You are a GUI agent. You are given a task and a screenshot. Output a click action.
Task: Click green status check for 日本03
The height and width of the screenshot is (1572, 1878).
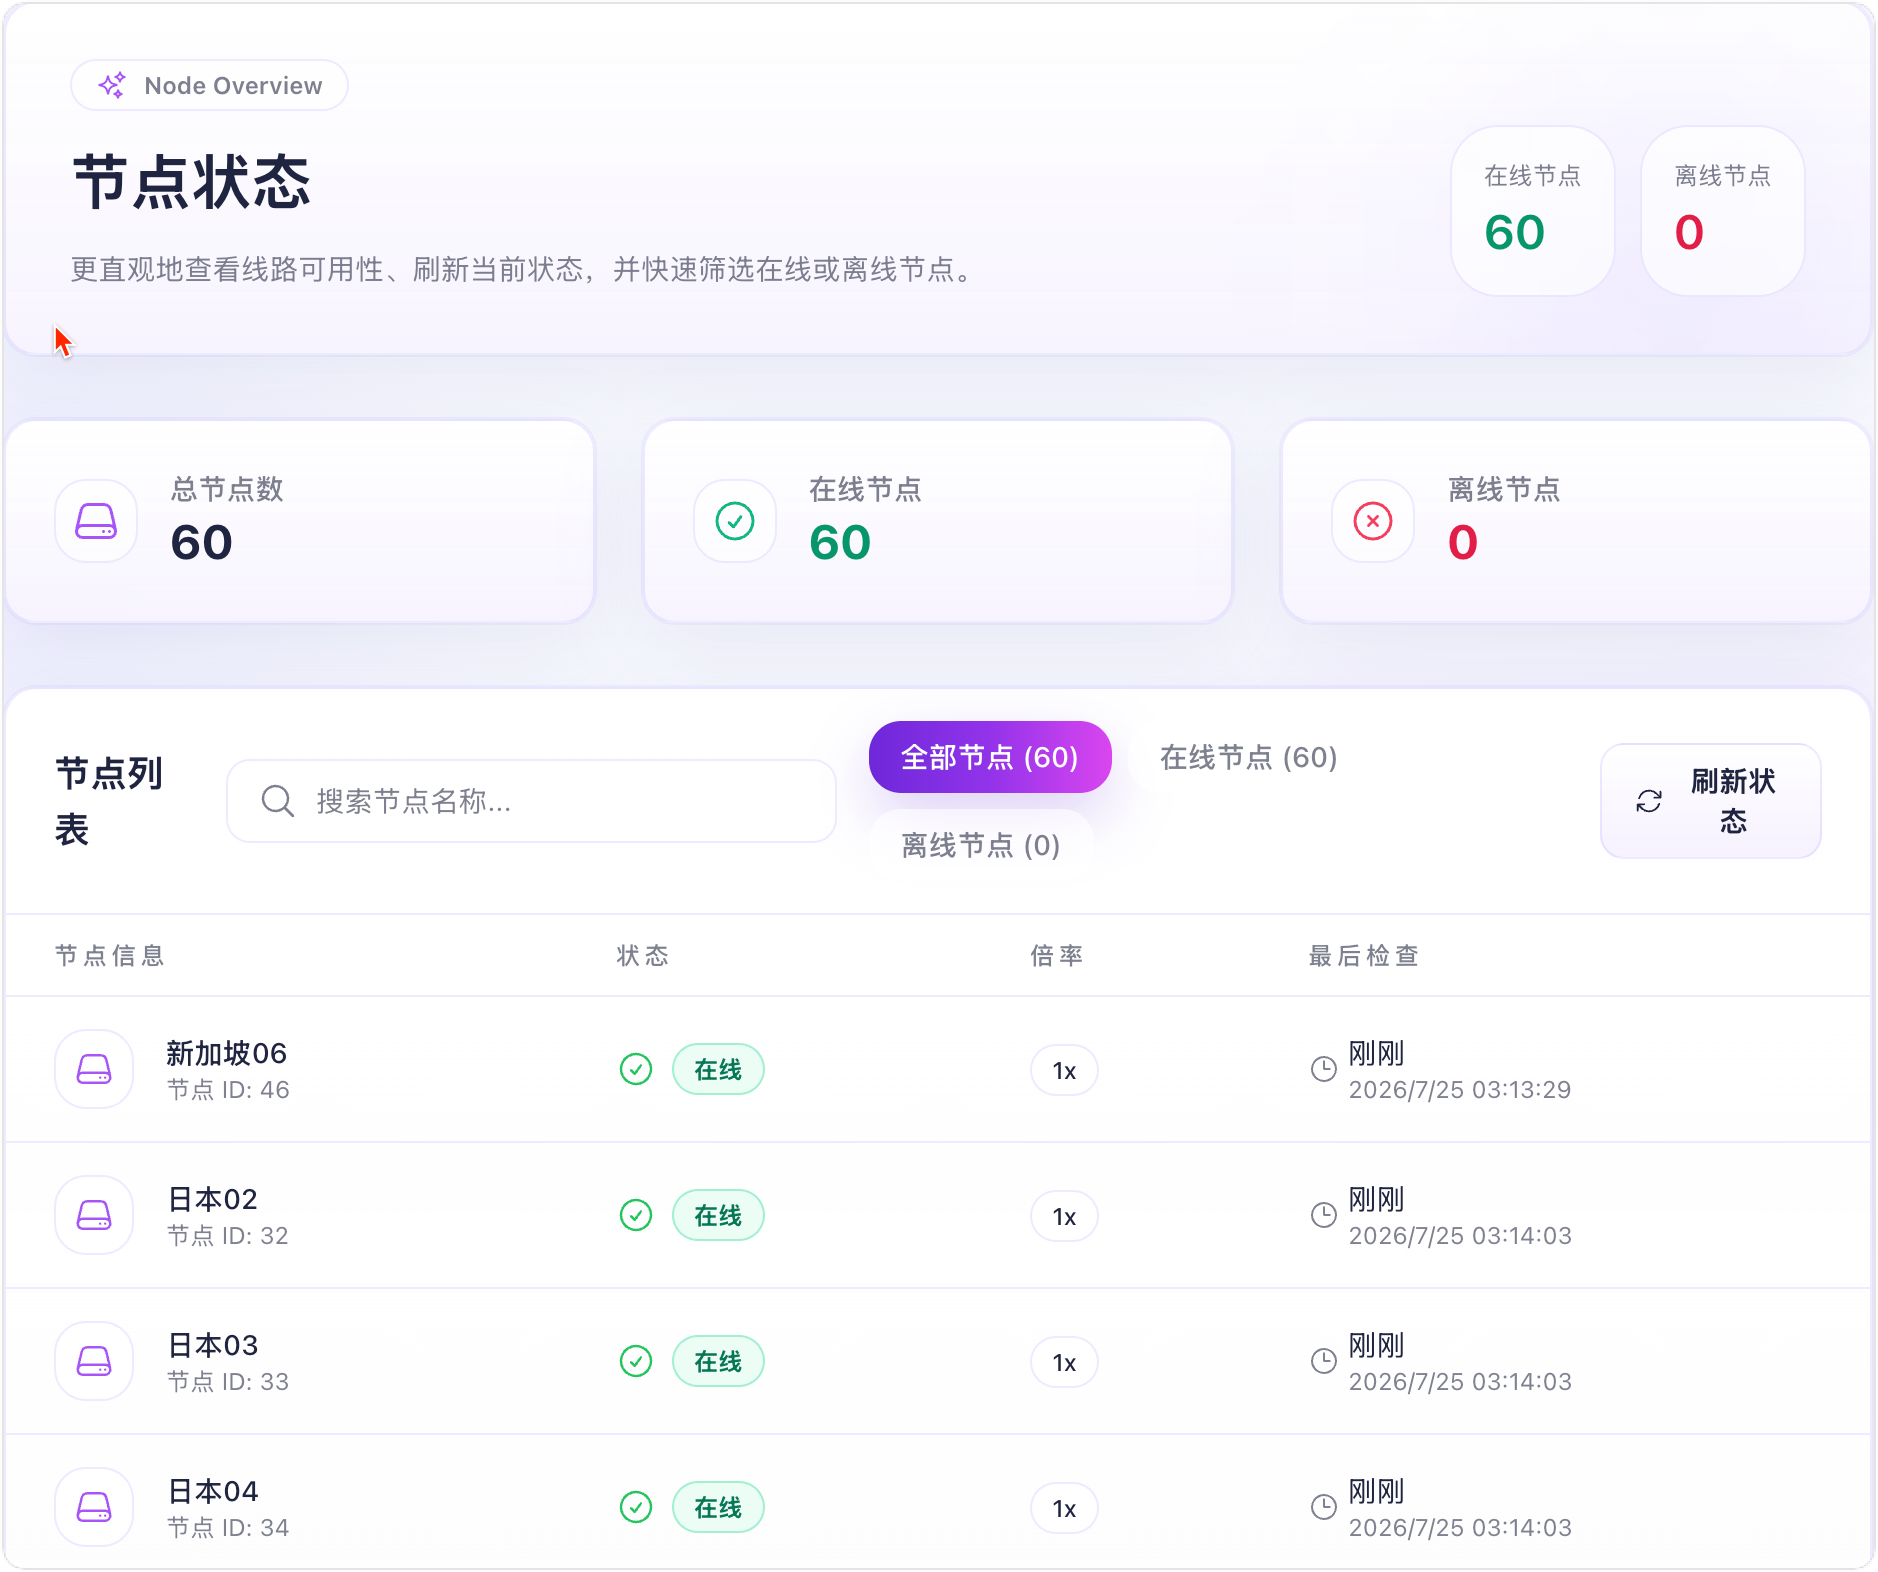pyautogui.click(x=636, y=1361)
